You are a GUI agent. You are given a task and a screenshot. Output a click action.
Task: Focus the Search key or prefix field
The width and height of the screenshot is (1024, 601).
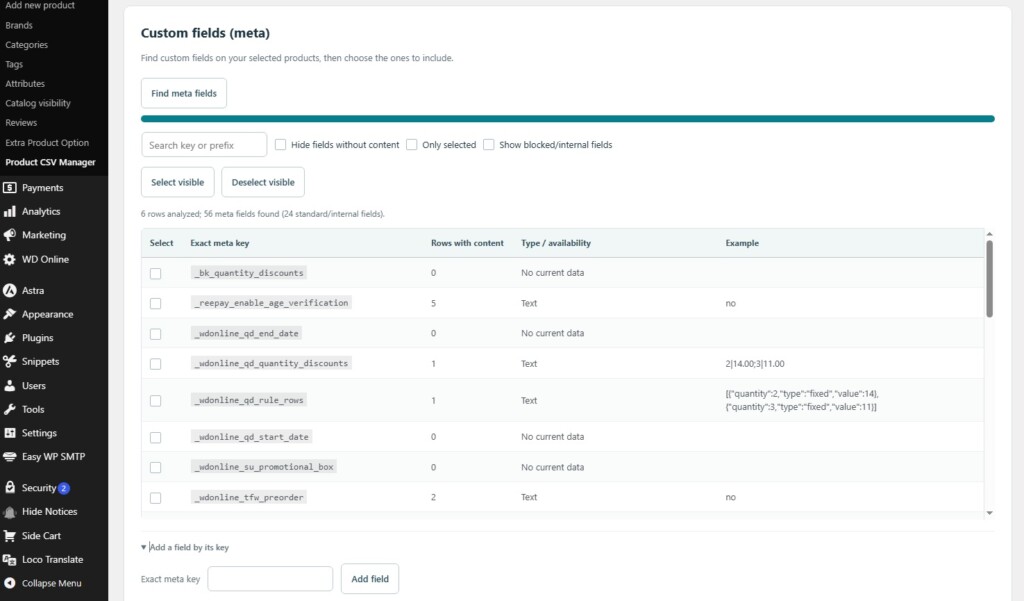[204, 145]
